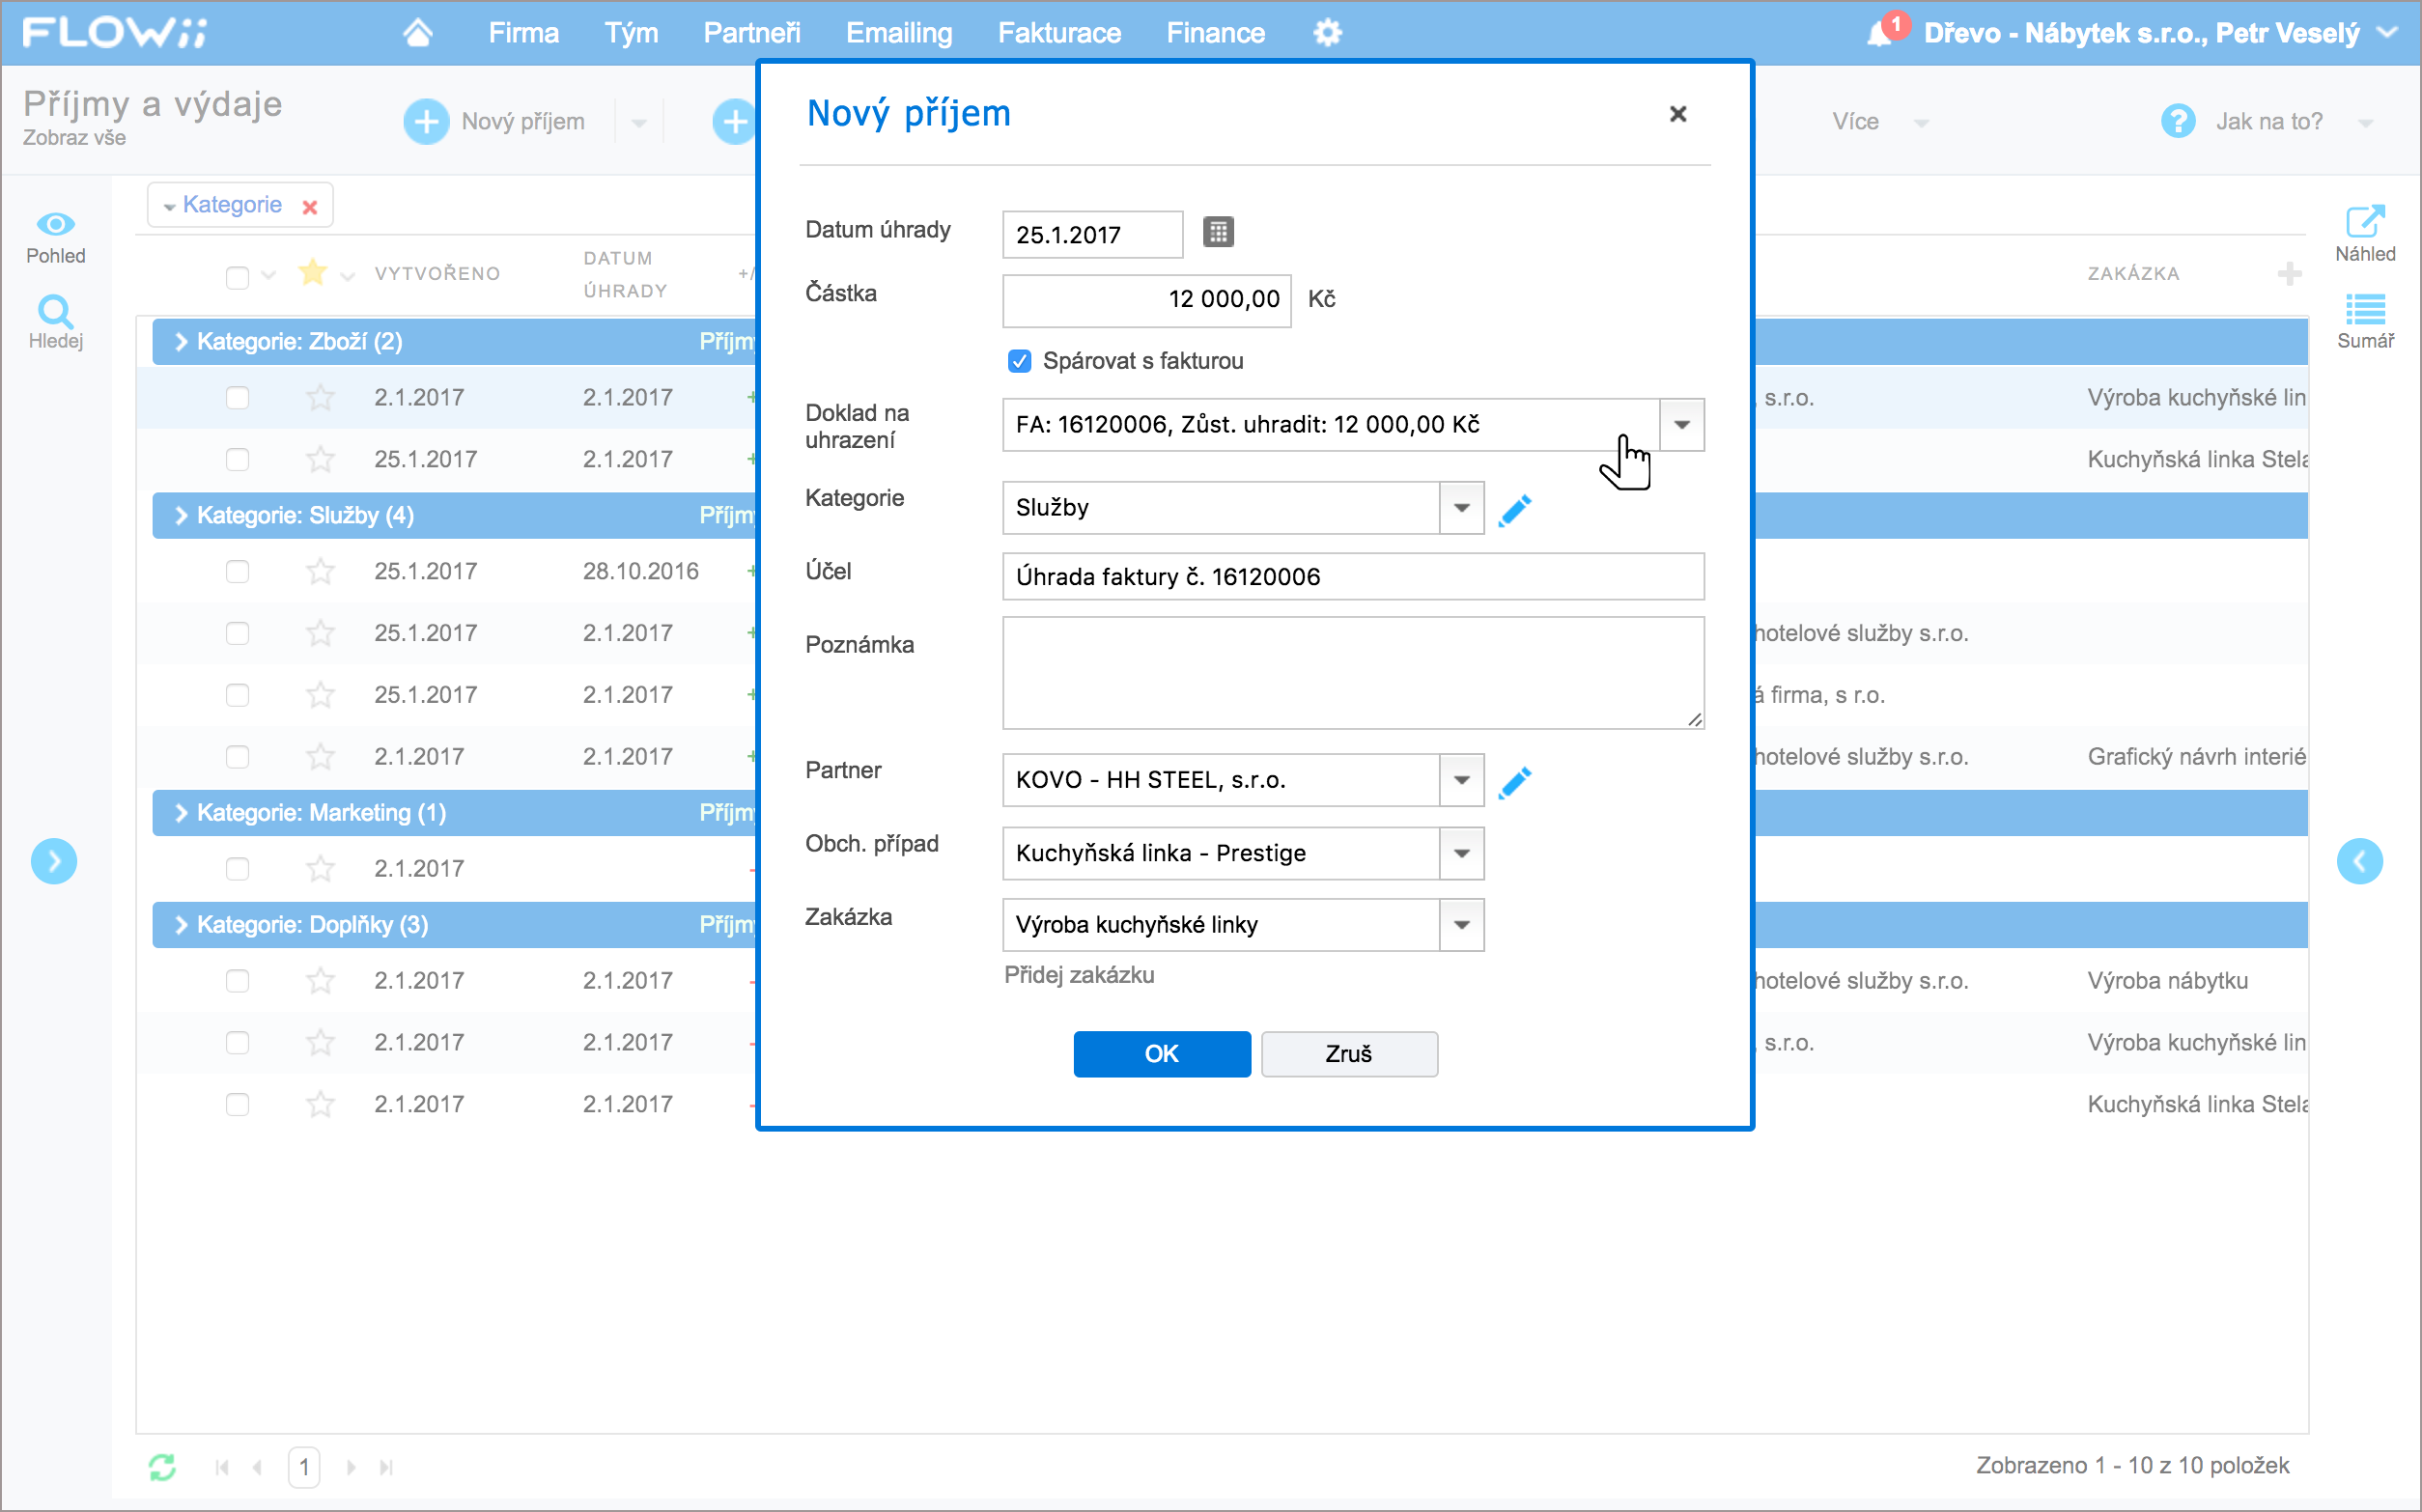Open notifications bell icon

pyautogui.click(x=1879, y=33)
